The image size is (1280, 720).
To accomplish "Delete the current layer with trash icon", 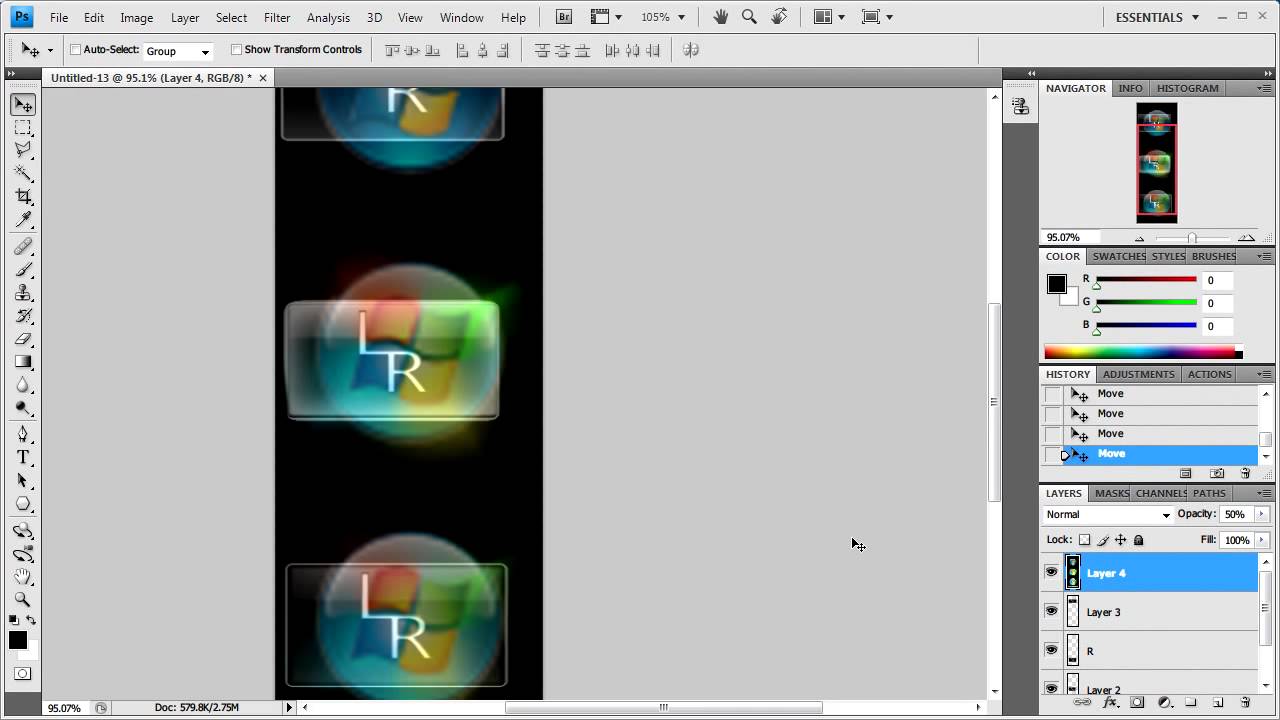I will [x=1245, y=703].
